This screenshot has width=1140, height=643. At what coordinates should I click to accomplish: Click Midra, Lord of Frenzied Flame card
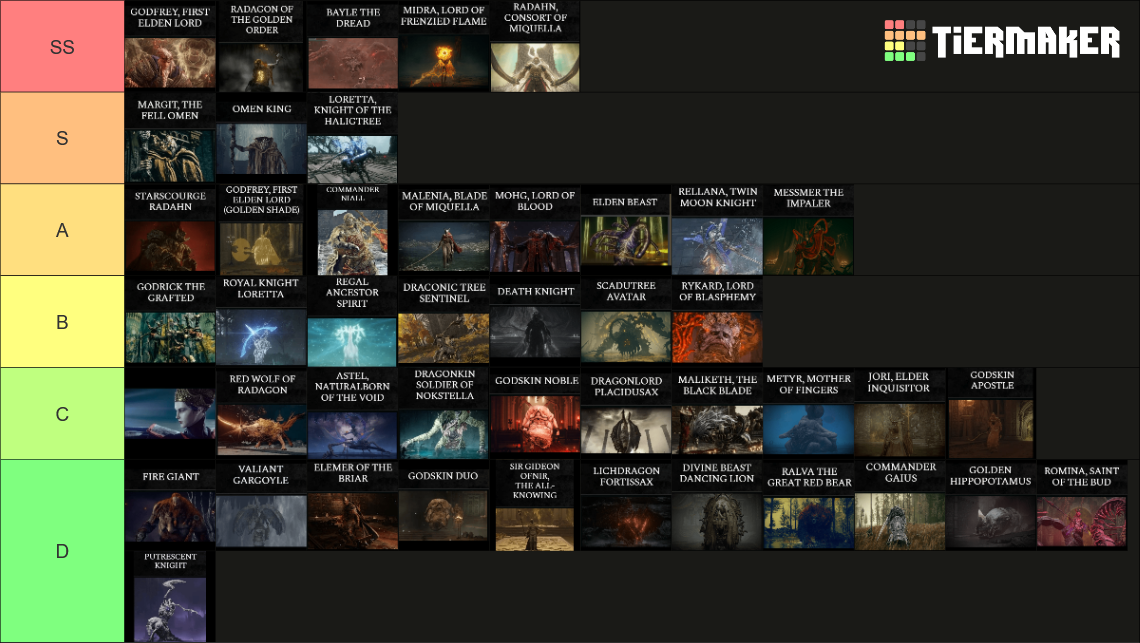pos(443,46)
